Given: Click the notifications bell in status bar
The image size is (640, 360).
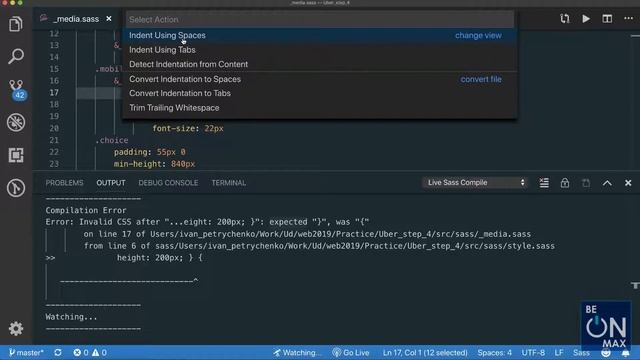Looking at the screenshot, I should click(x=625, y=353).
